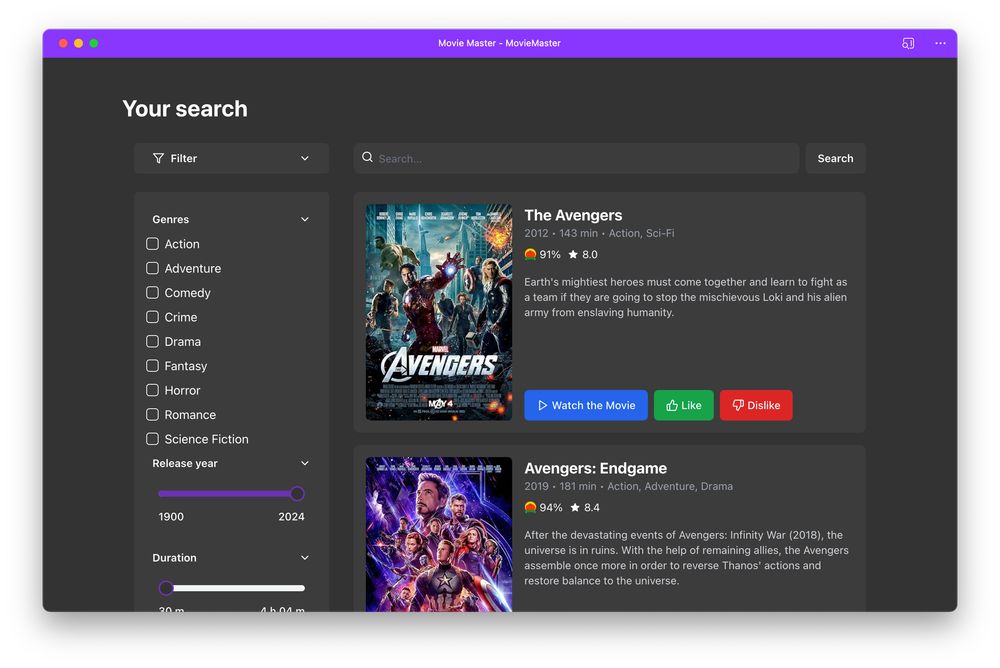The image size is (1000, 668).
Task: Click the star rating icon next to 8.4
Action: tap(575, 507)
